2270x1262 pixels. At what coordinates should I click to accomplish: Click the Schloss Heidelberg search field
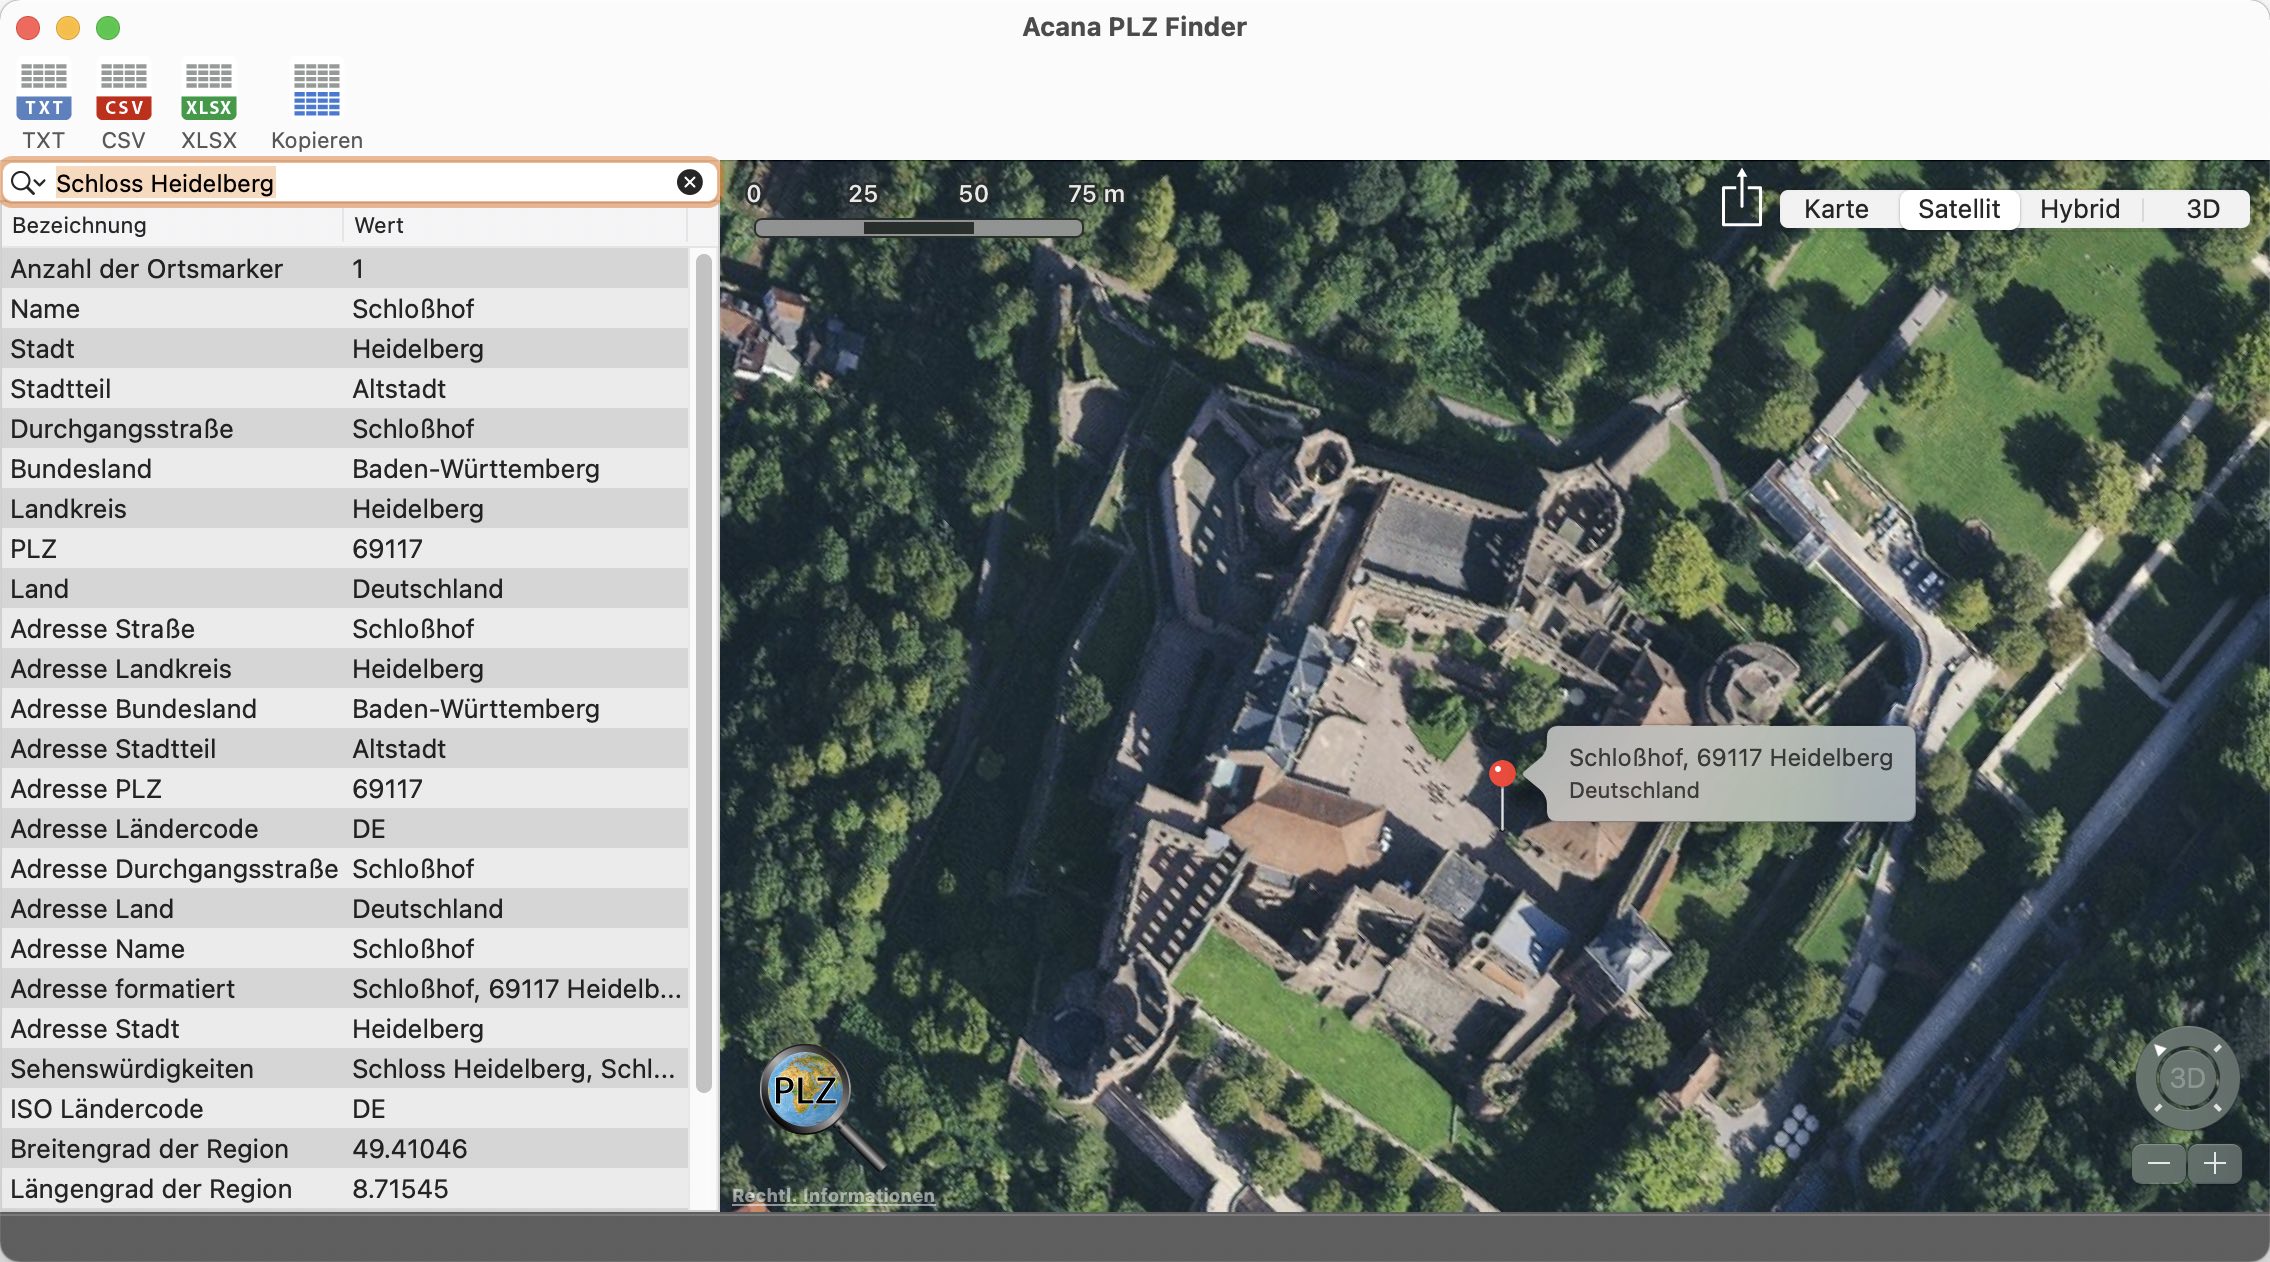360,182
